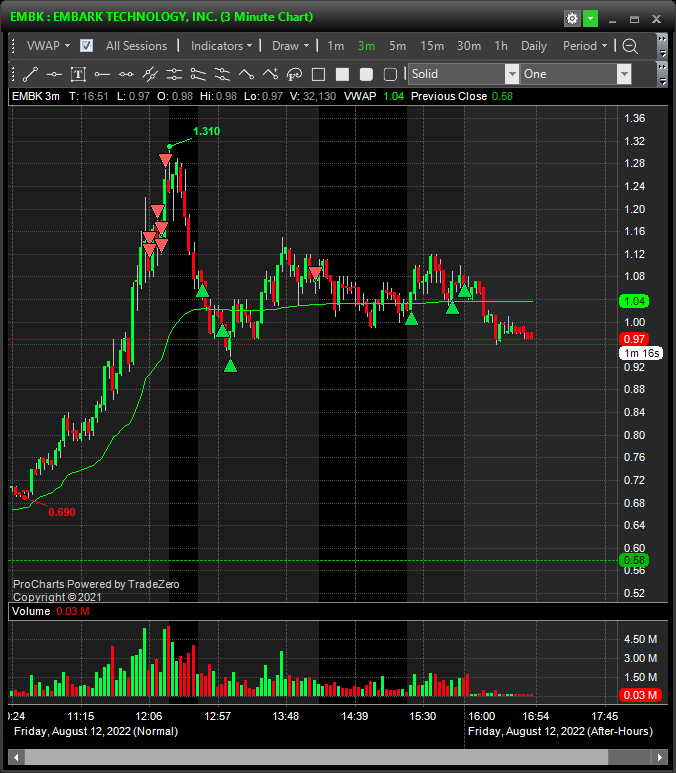Viewport: 676px width, 773px height.
Task: Select the horizontal double-slider lines tool
Action: (x=174, y=74)
